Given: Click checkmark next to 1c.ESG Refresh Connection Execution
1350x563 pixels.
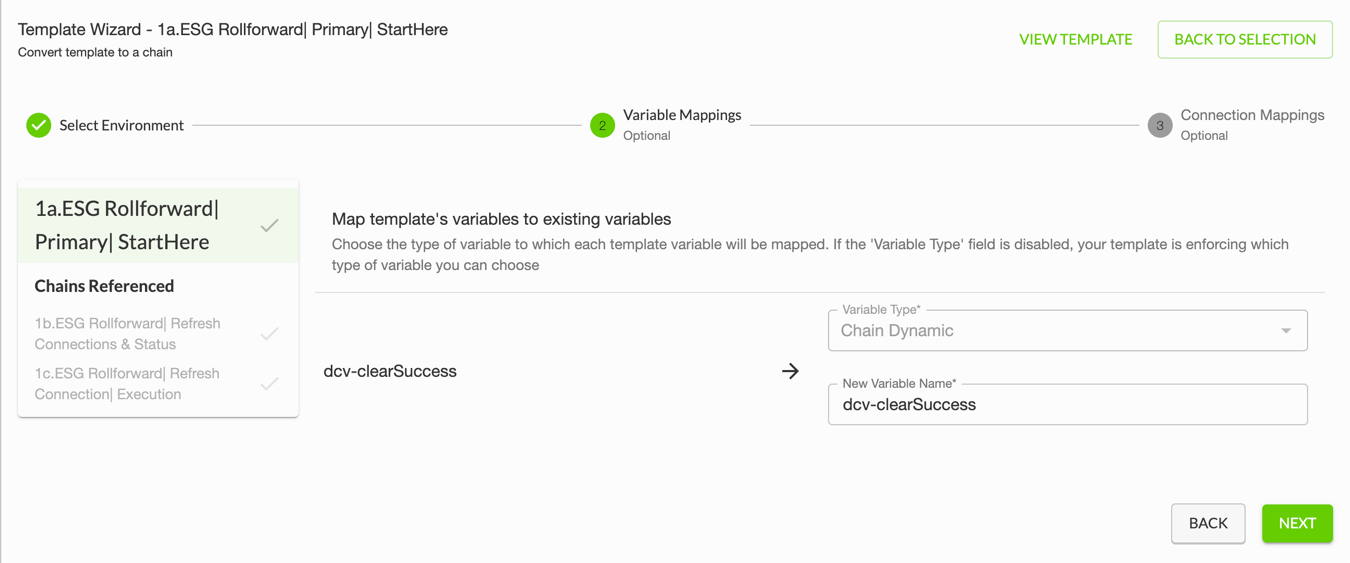Looking at the screenshot, I should point(269,384).
